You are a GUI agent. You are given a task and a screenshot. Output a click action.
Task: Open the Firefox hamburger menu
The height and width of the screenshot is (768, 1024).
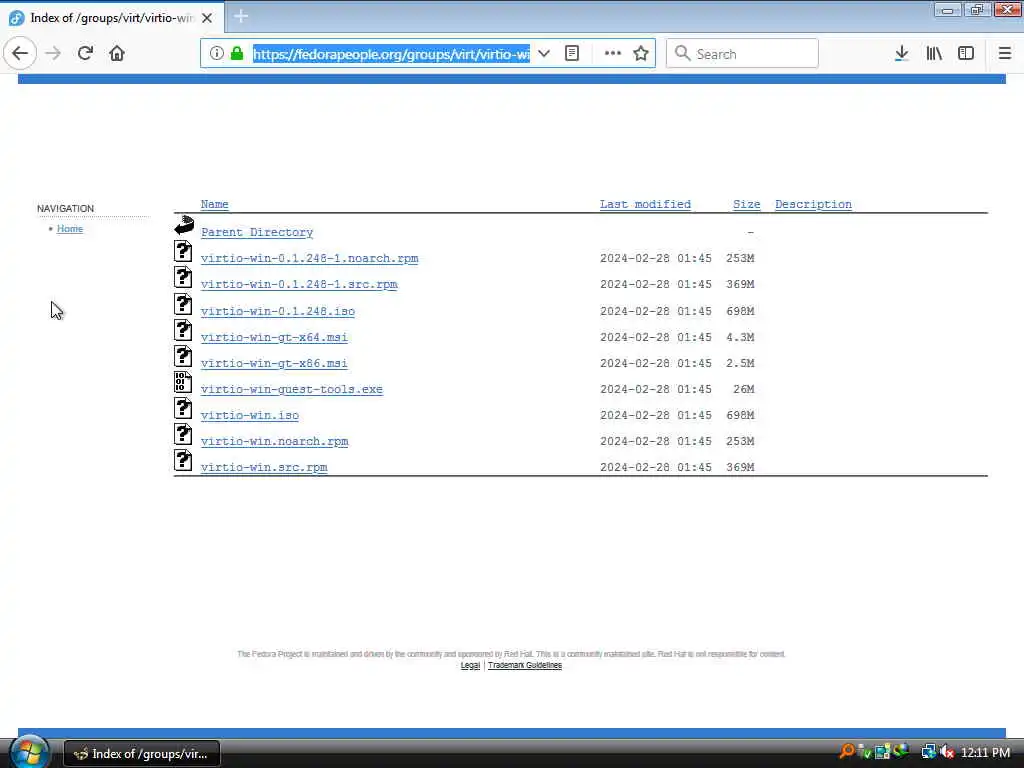click(x=1005, y=54)
